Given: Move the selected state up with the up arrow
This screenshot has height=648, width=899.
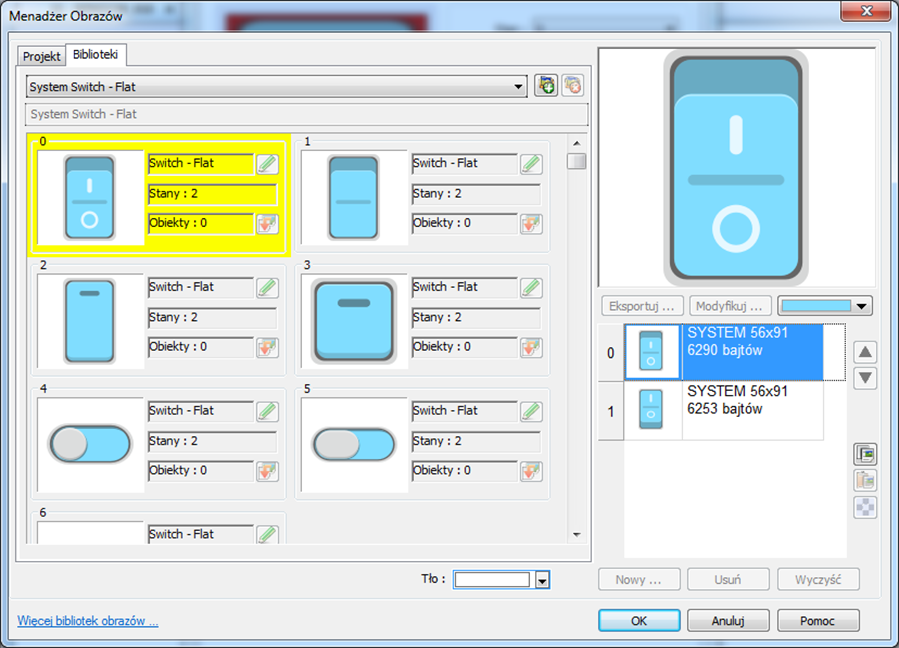Looking at the screenshot, I should 865,352.
